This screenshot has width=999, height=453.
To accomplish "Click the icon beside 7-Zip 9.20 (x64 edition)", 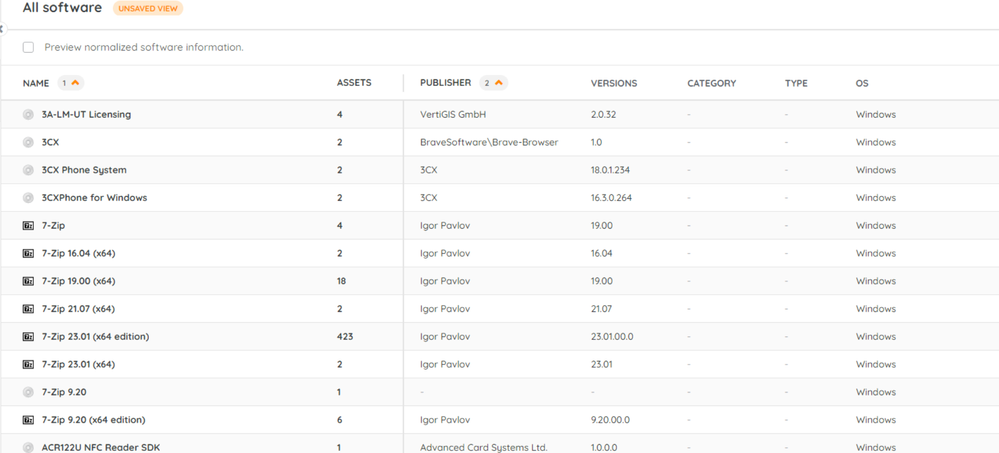I will click(28, 420).
